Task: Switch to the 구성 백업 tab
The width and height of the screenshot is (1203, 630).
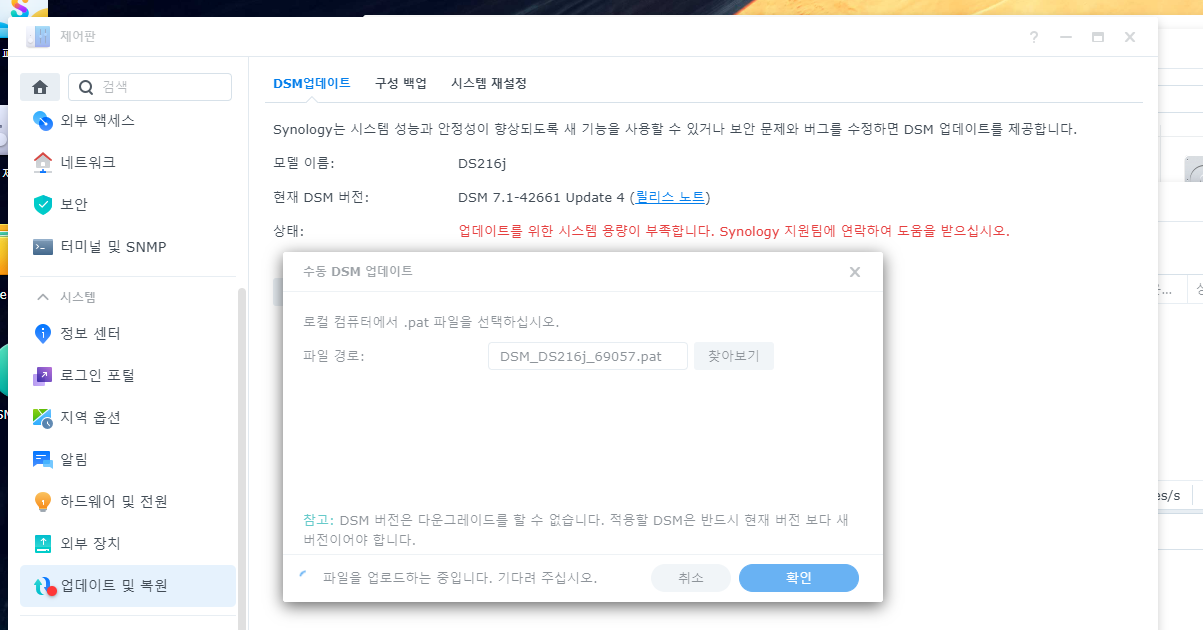Action: (x=401, y=83)
